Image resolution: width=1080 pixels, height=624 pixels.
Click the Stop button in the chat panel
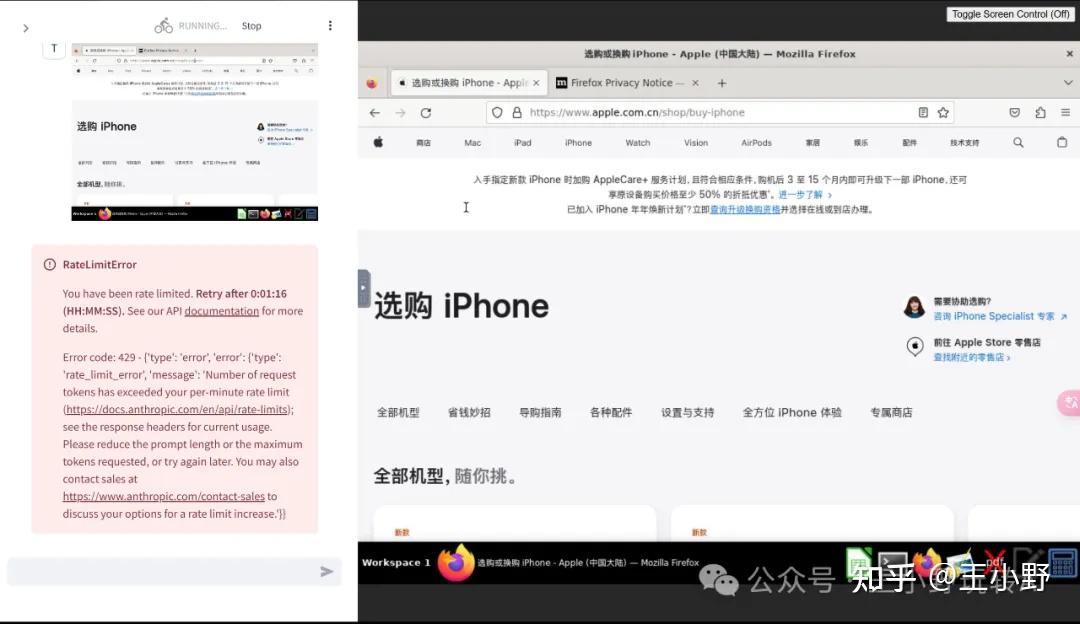click(x=251, y=26)
